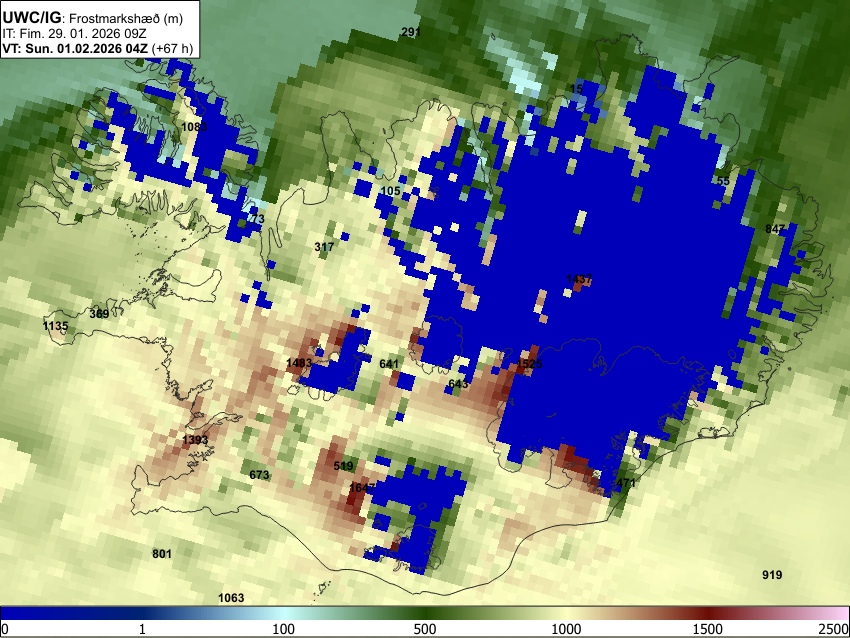The width and height of the screenshot is (850, 638).
Task: Click the map value label "1647"
Action: point(362,488)
